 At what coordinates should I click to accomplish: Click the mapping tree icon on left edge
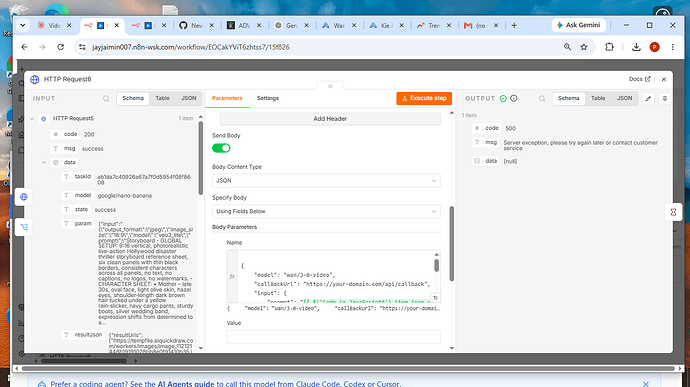(x=24, y=227)
